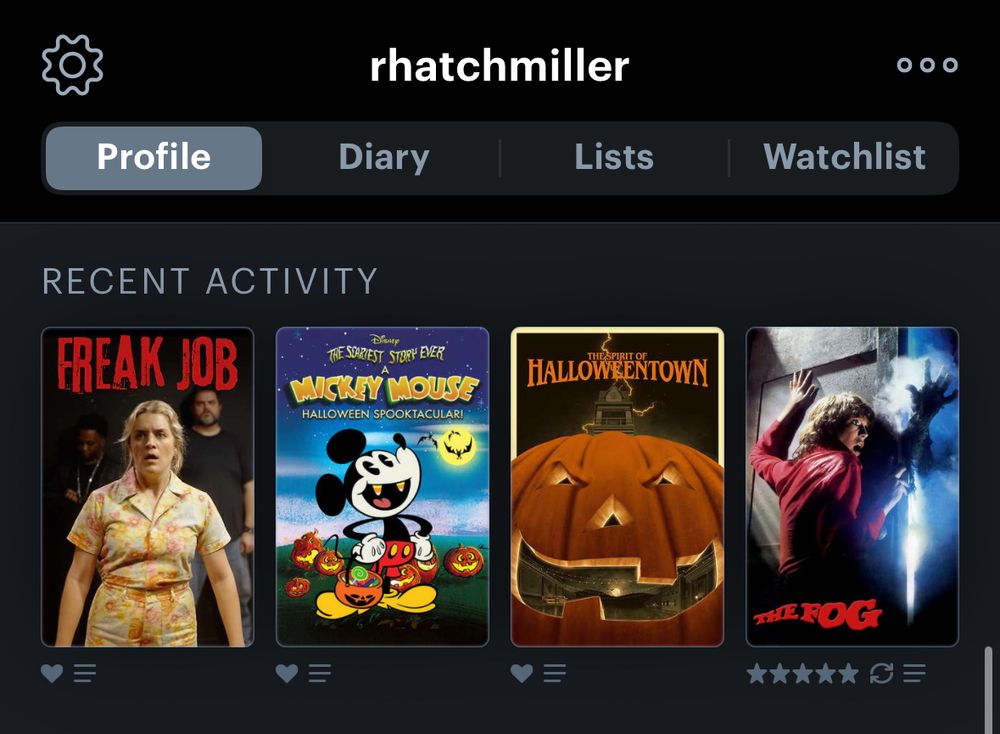Click the vertical scrollbar at right edge
The image size is (1000, 734).
pyautogui.click(x=988, y=690)
